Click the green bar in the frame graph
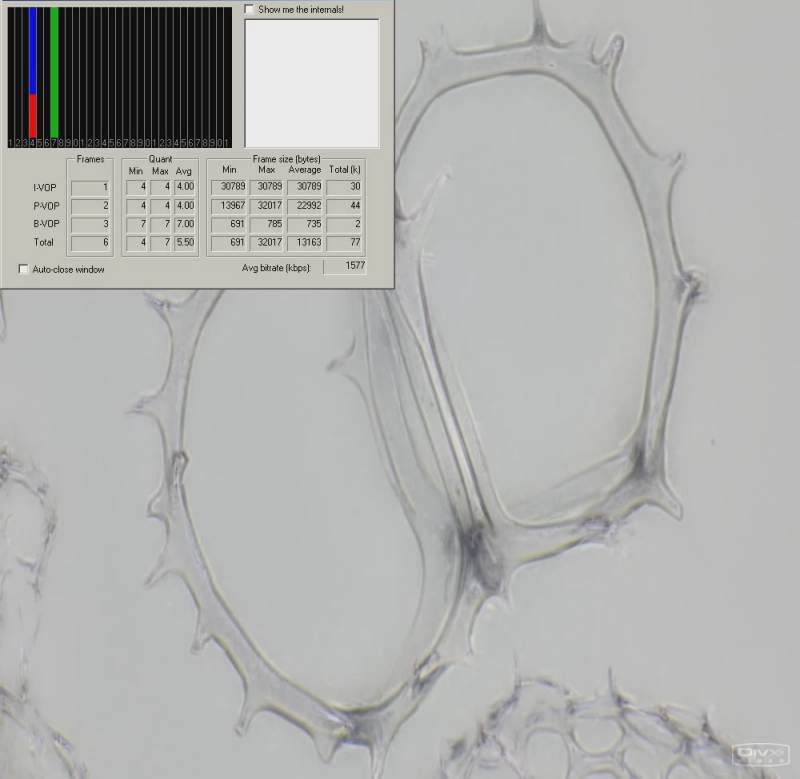800x779 pixels. [x=54, y=72]
